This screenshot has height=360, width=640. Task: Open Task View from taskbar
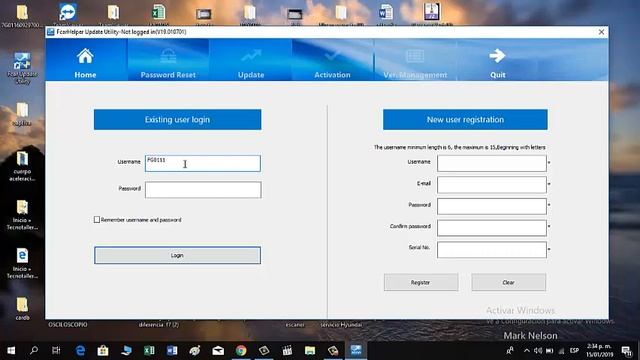point(56,350)
